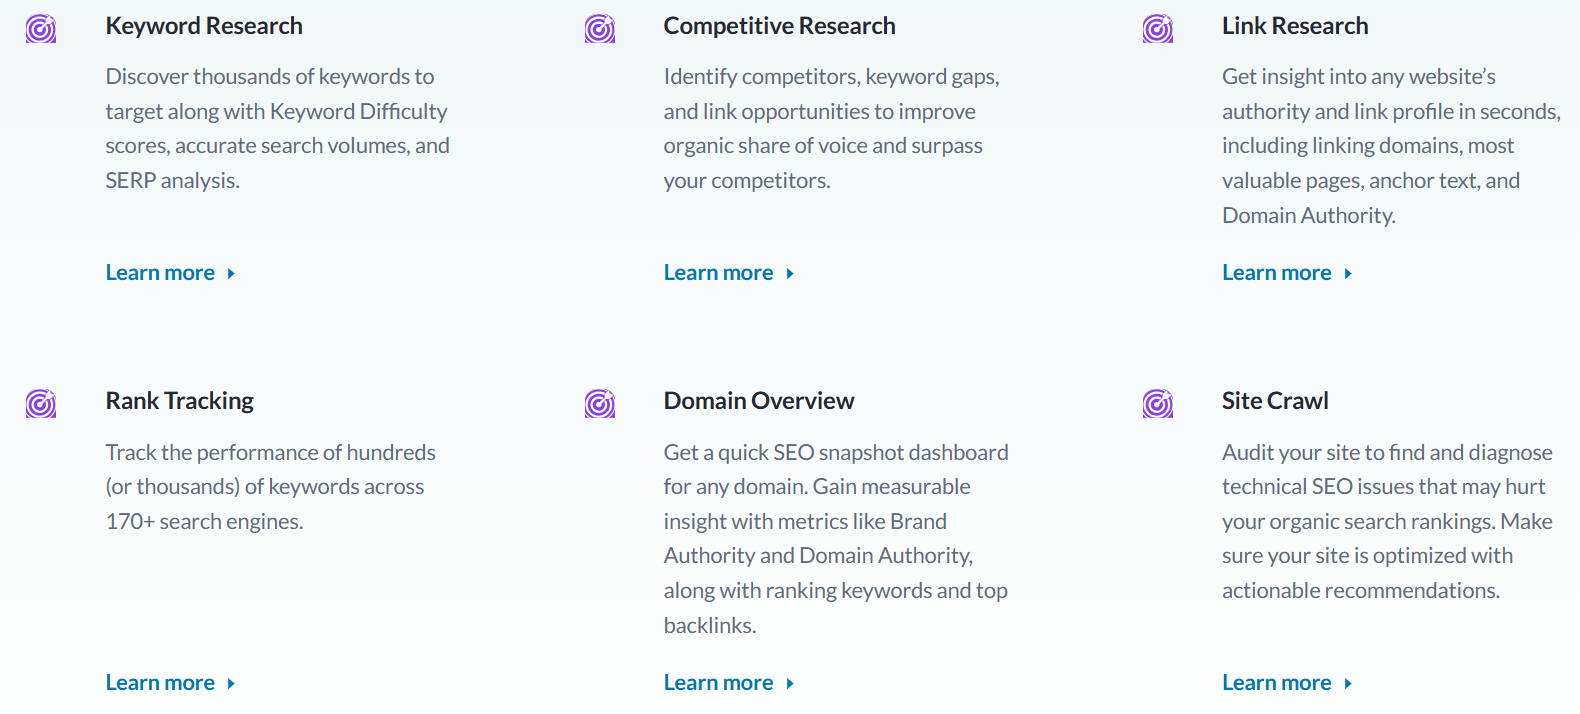Click the arrow after Site Crawl's Learn more
This screenshot has height=714, width=1580.
click(x=1348, y=684)
